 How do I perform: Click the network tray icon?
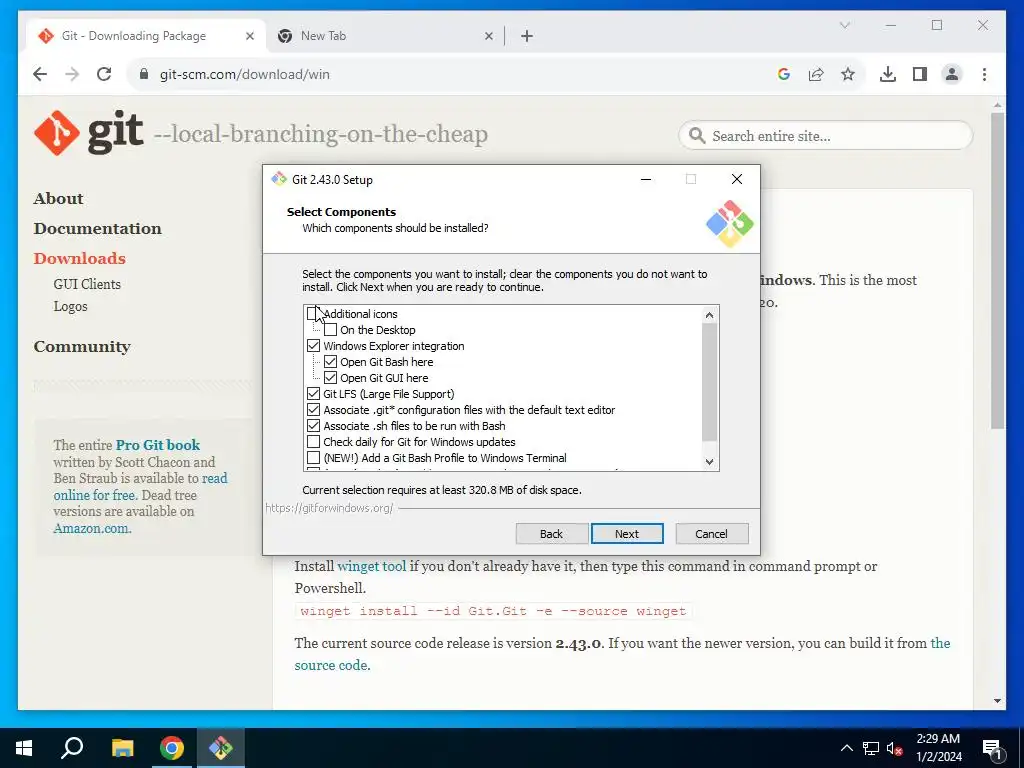tap(871, 748)
